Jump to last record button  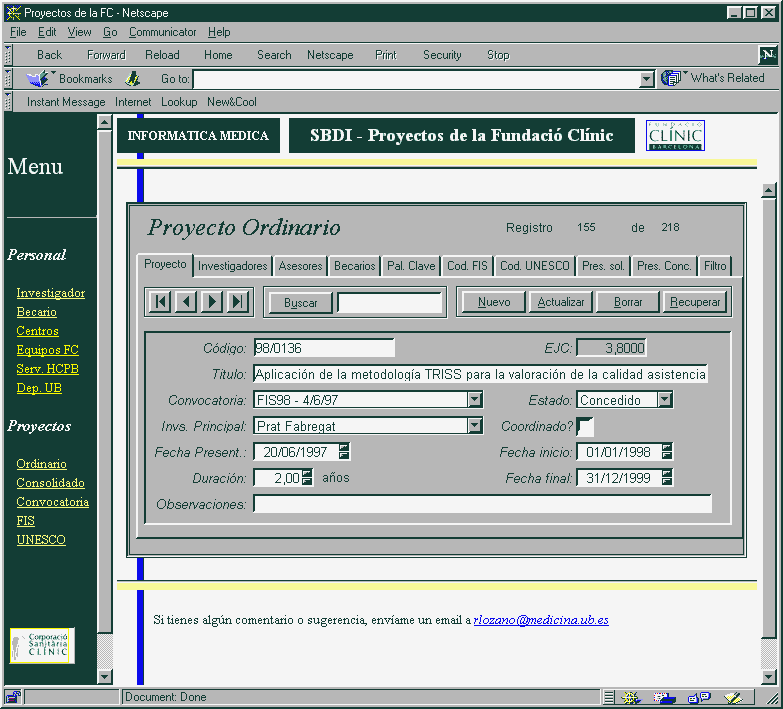point(238,302)
